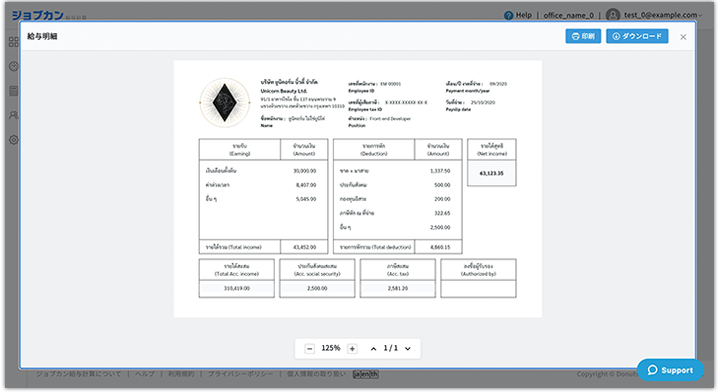720x392 pixels.
Task: Click the Employee tax ID label
Action: coord(365,109)
